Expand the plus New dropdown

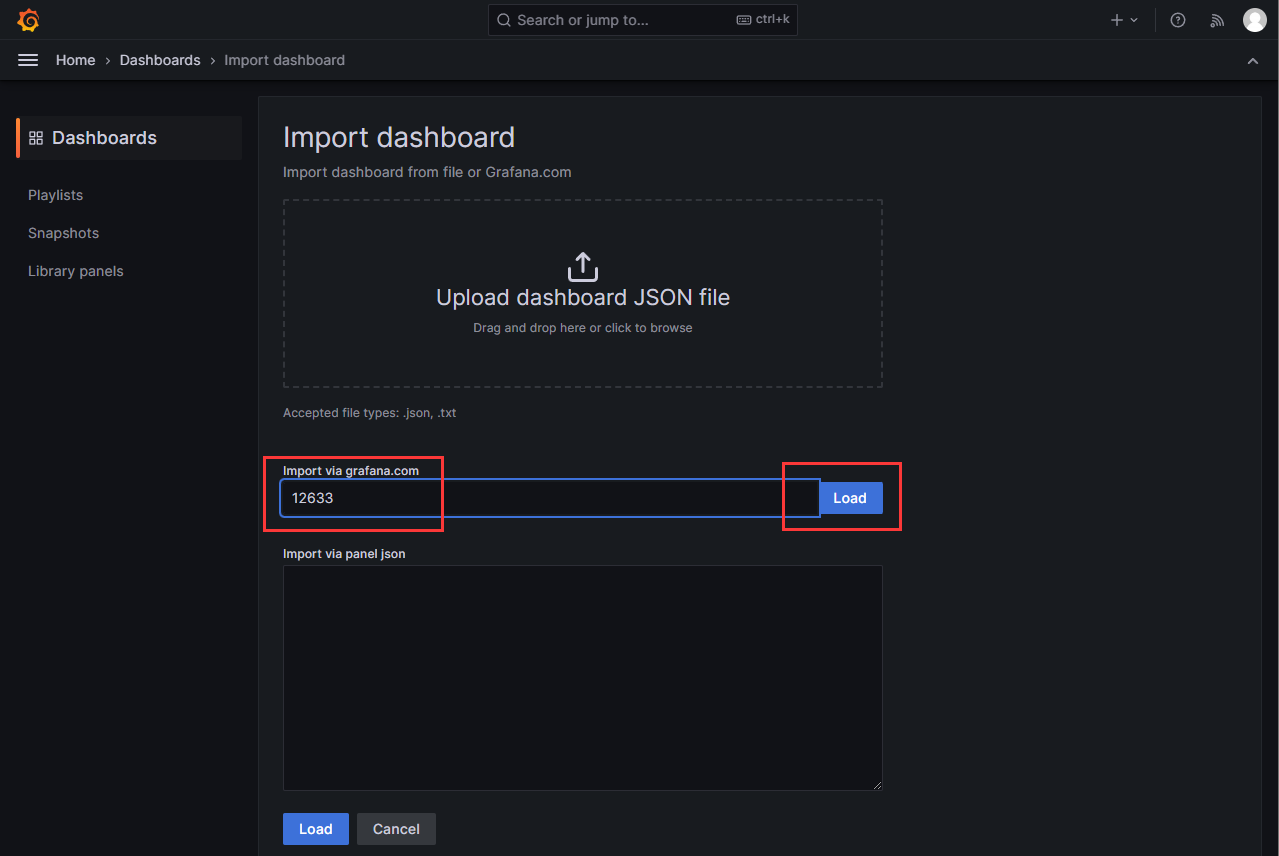tap(1124, 20)
